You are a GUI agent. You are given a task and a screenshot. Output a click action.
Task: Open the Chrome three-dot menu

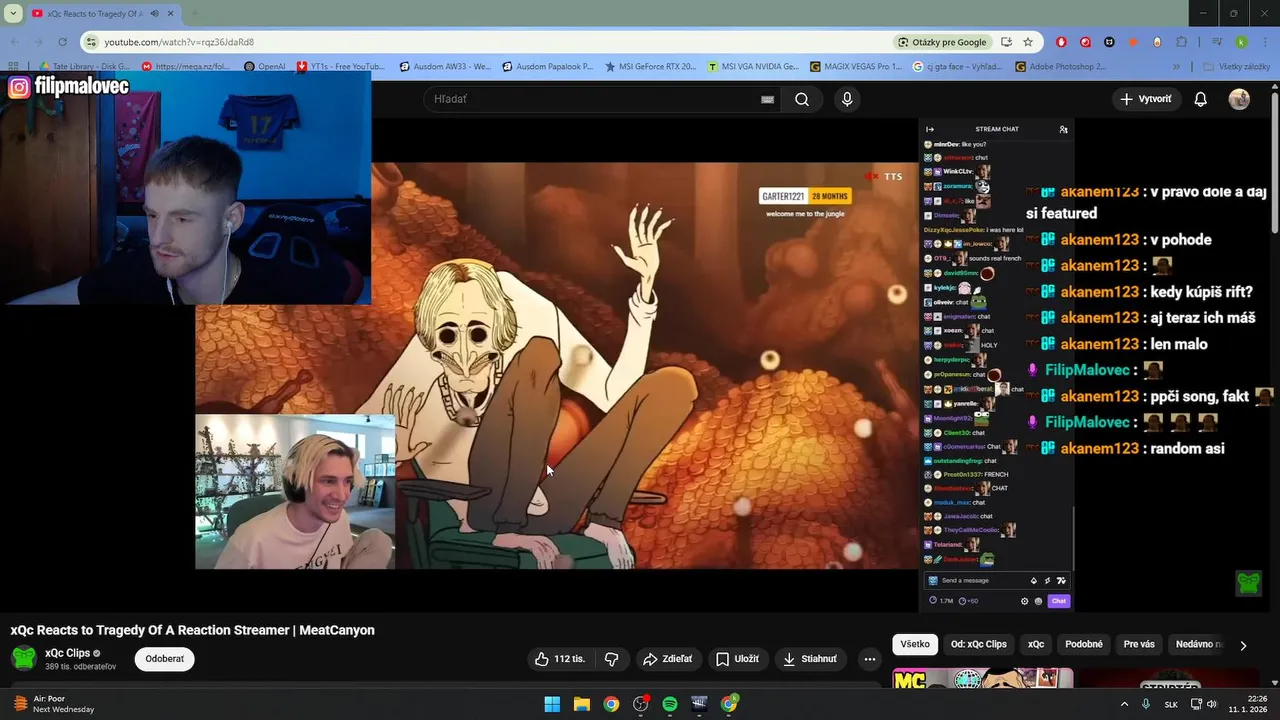(1265, 42)
